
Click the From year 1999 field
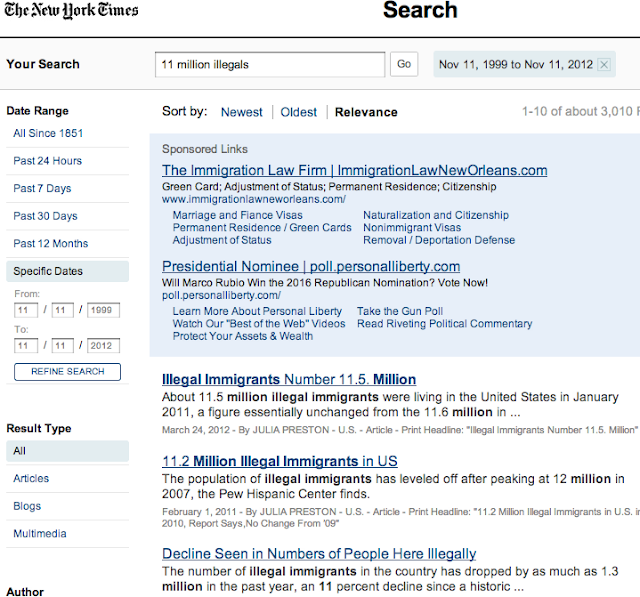tap(103, 310)
